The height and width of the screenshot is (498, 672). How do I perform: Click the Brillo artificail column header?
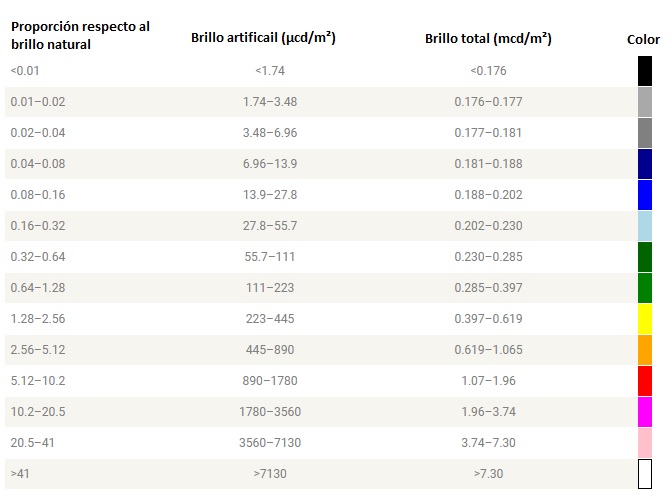tap(263, 38)
